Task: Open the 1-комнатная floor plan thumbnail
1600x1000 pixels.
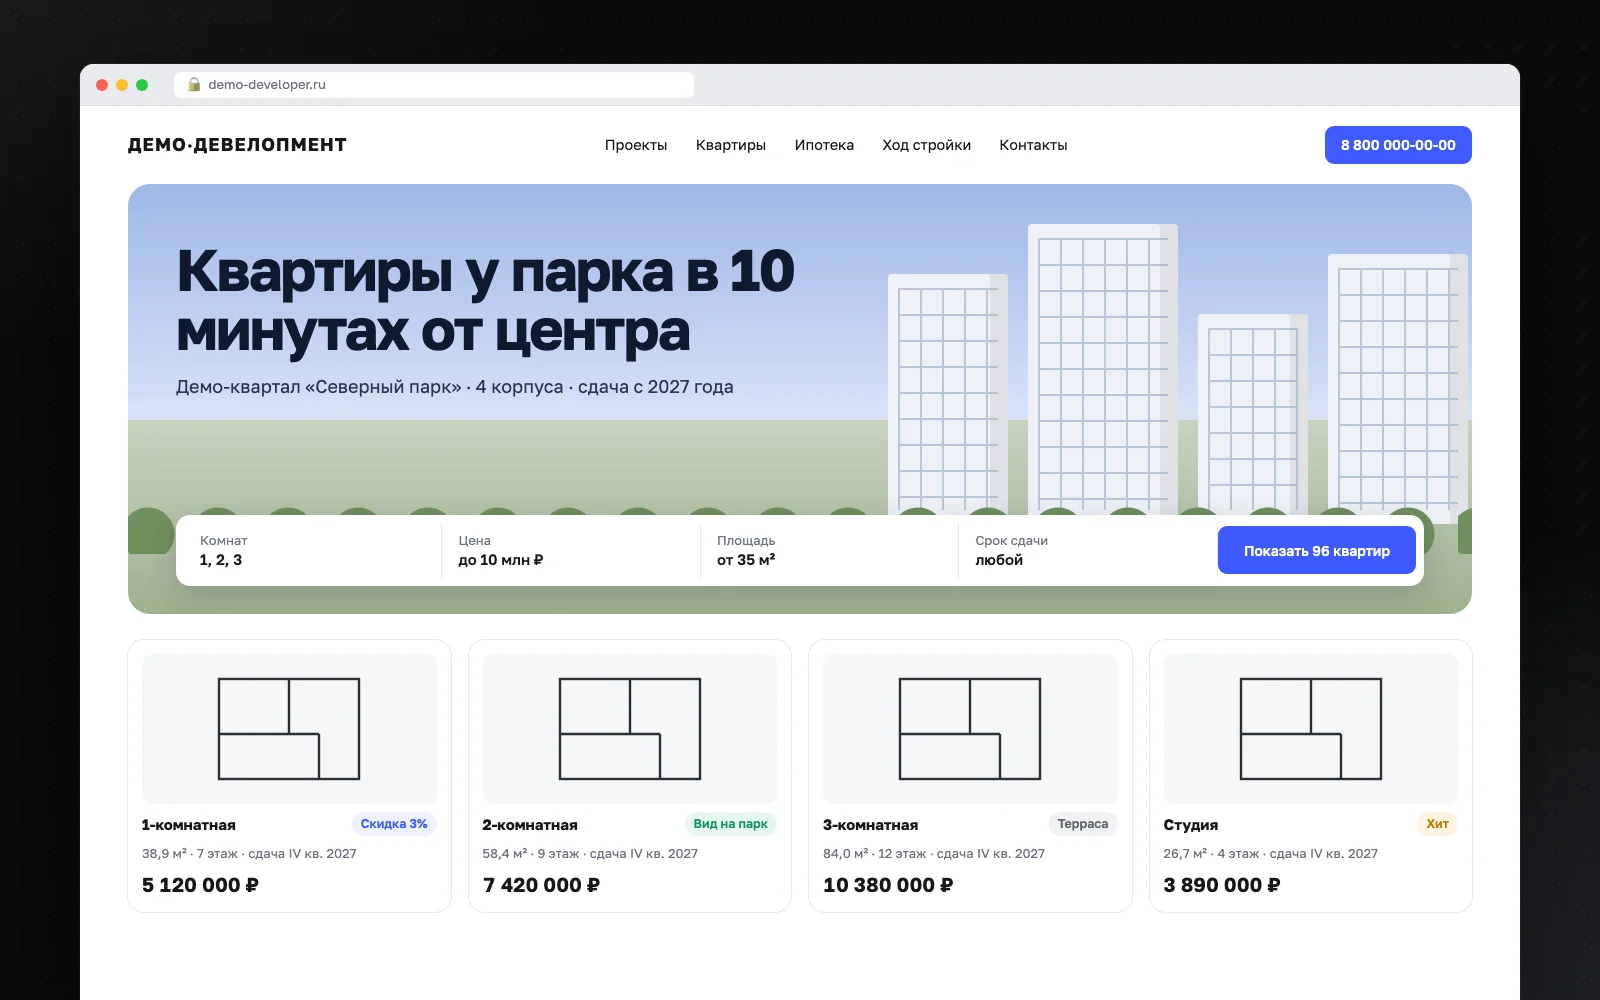Action: [x=289, y=728]
